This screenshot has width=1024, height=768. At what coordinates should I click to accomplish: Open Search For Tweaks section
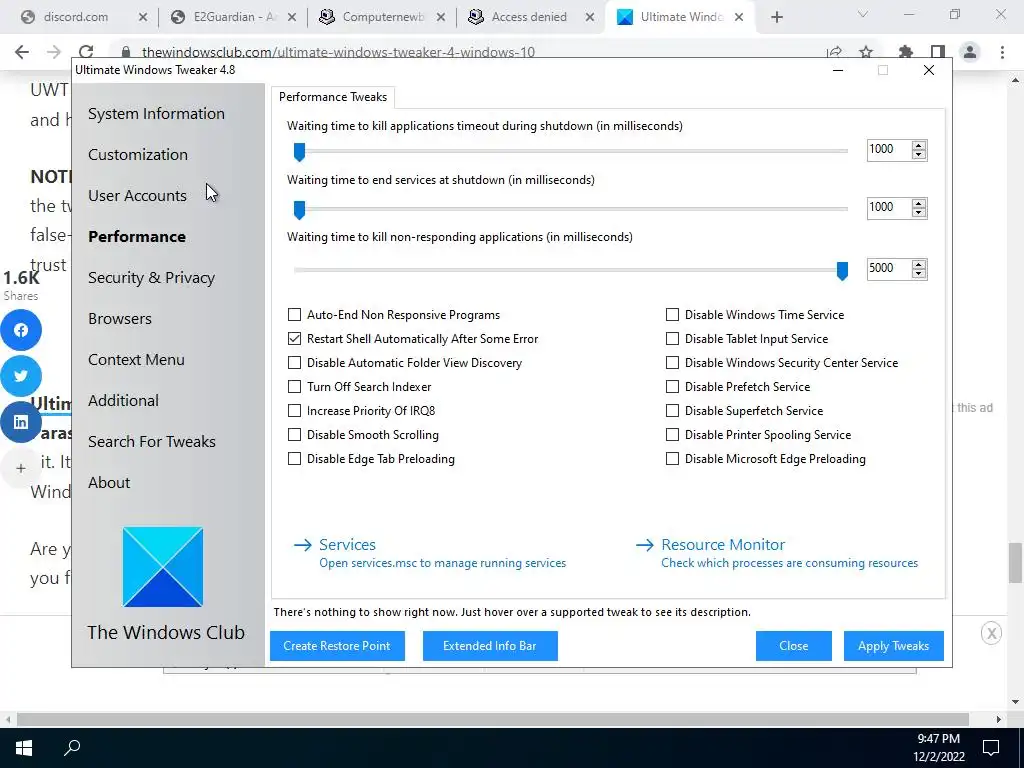coord(152,442)
